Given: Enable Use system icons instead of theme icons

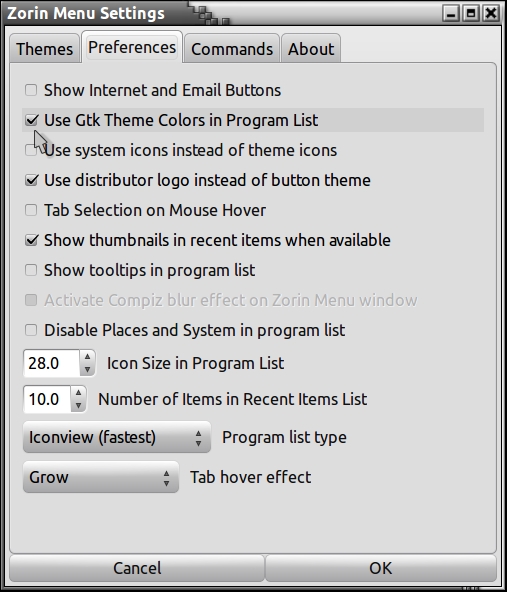Looking at the screenshot, I should point(31,150).
